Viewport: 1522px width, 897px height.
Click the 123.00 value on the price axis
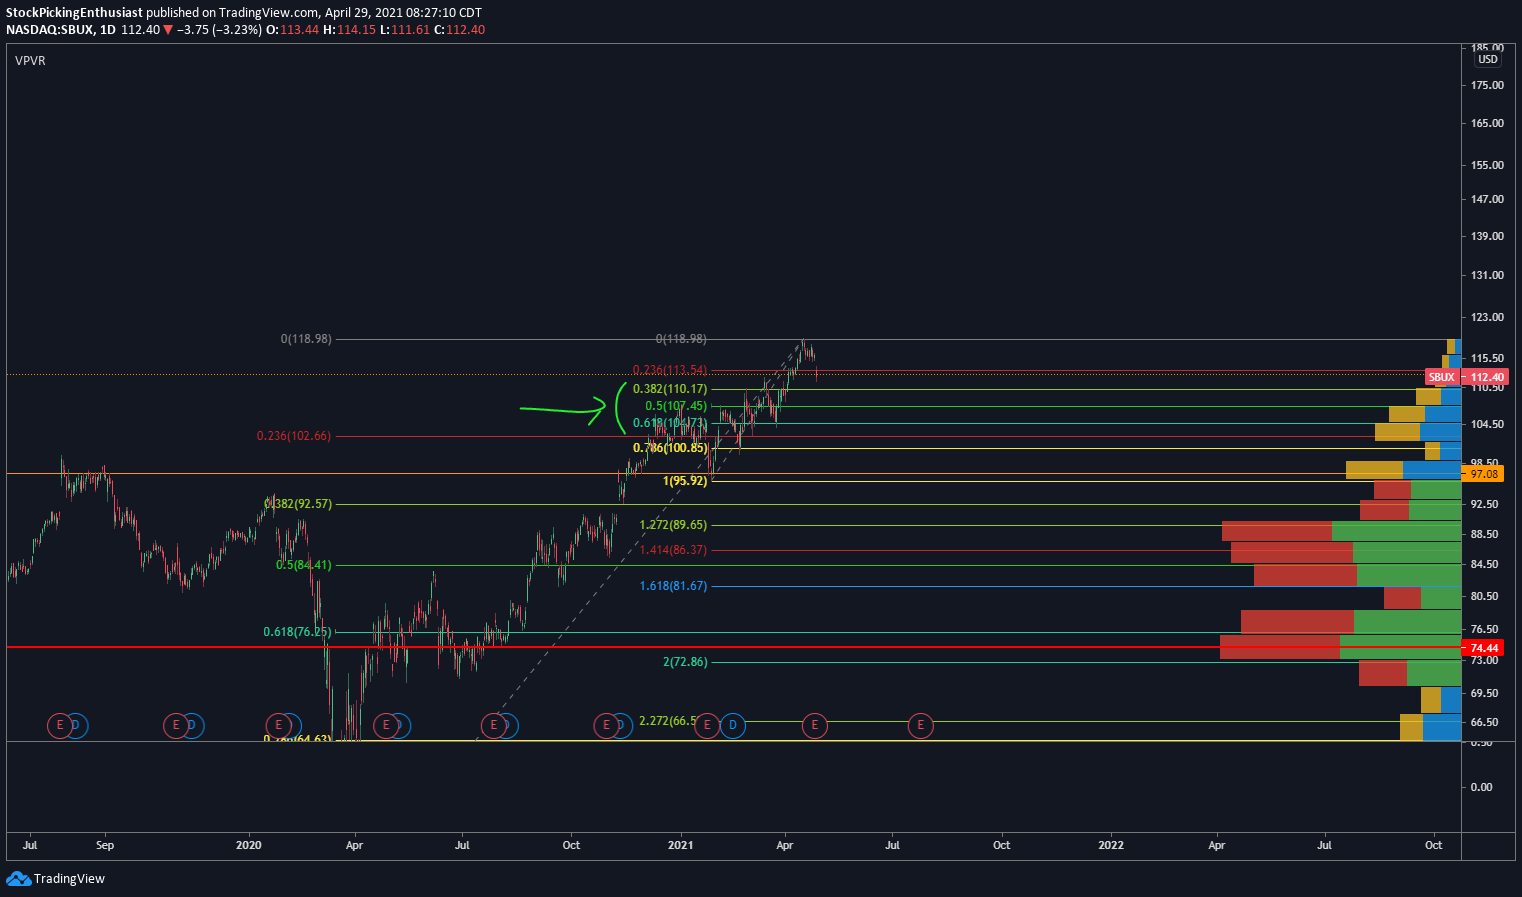[x=1487, y=317]
